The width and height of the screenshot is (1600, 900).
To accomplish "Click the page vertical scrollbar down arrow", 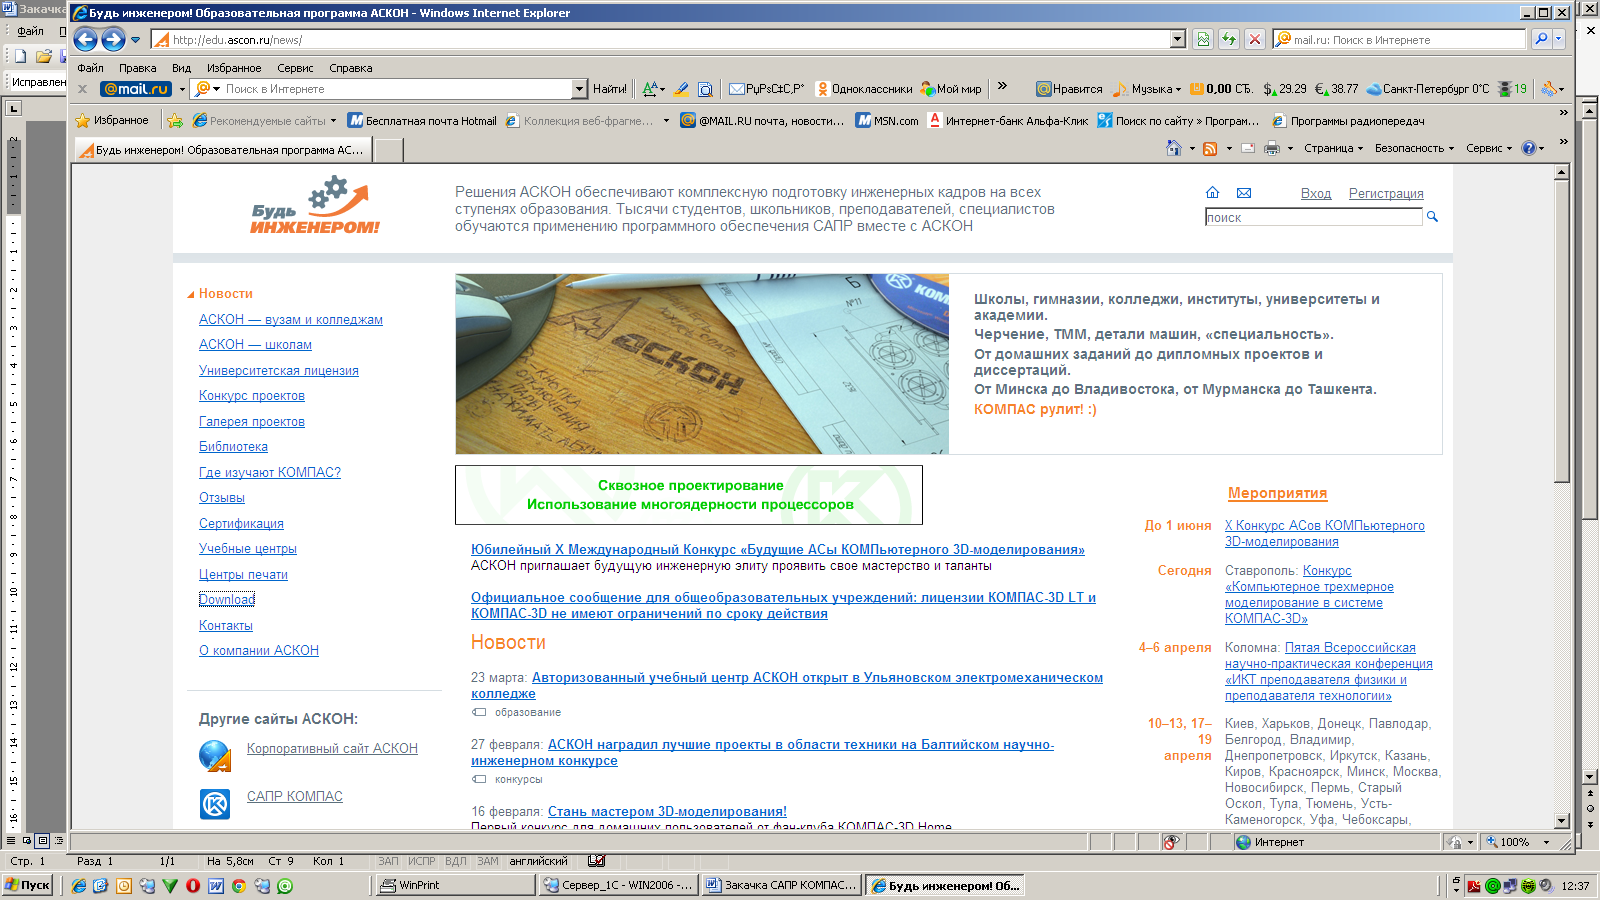I will pyautogui.click(x=1562, y=821).
